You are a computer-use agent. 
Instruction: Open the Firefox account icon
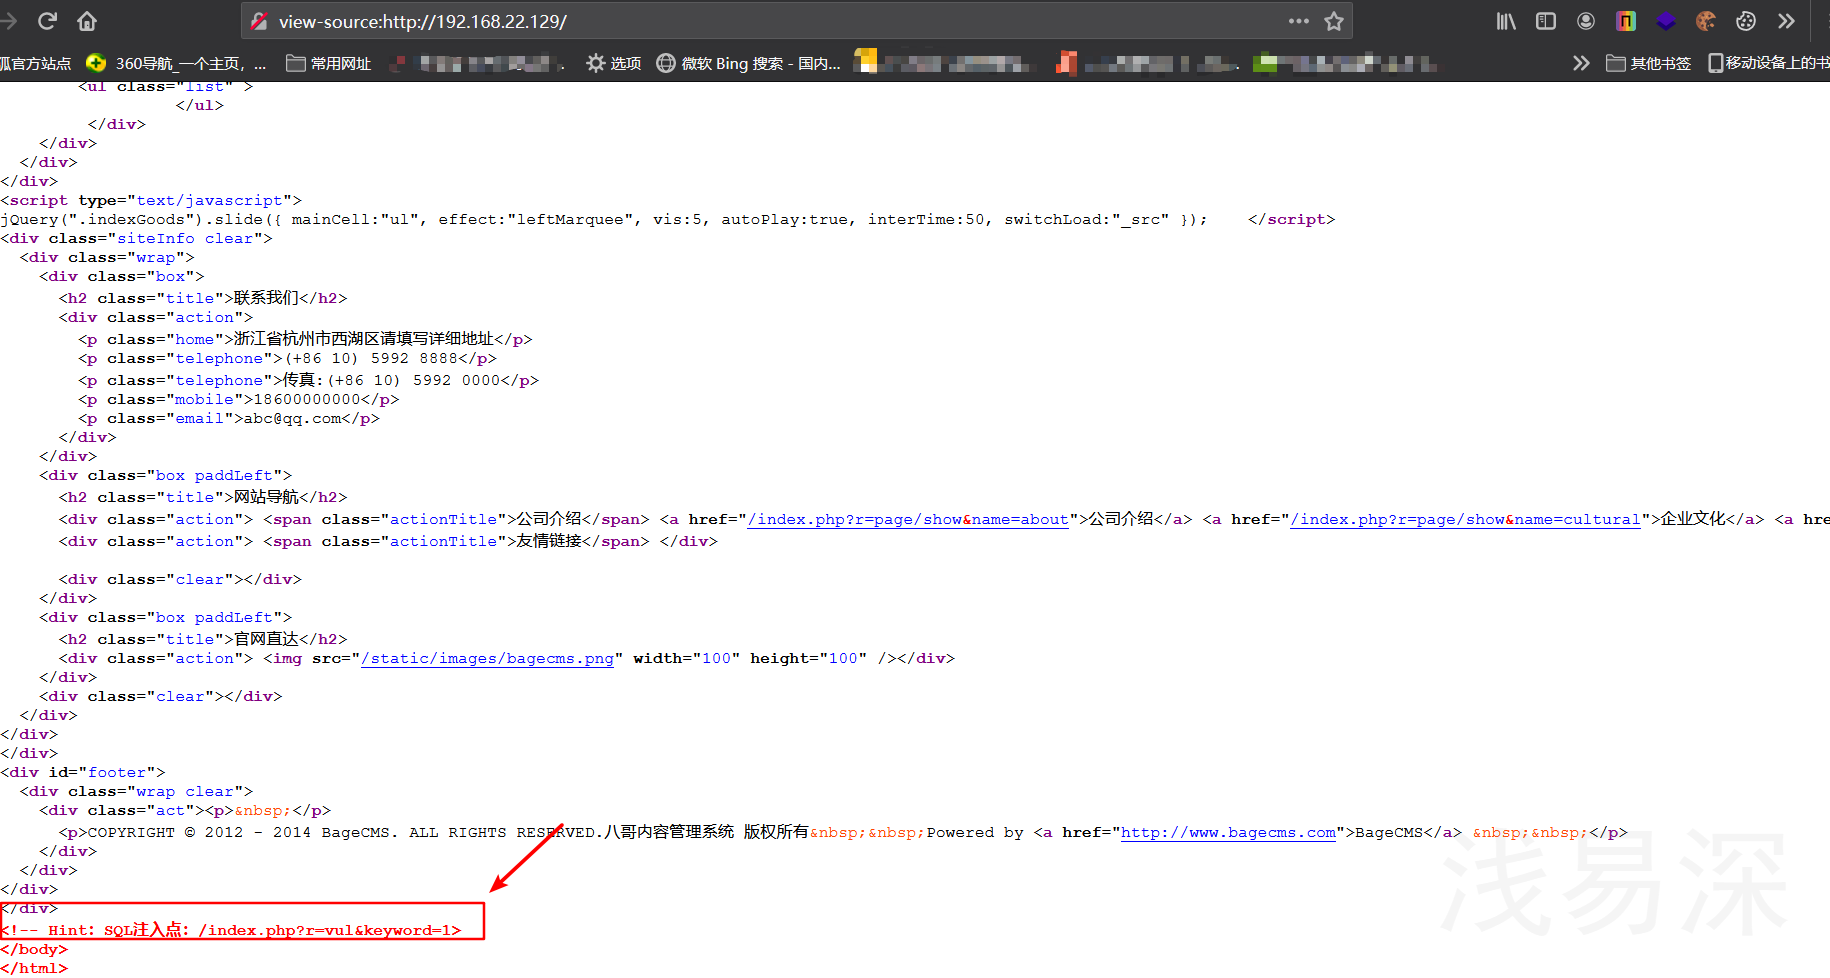pyautogui.click(x=1586, y=21)
